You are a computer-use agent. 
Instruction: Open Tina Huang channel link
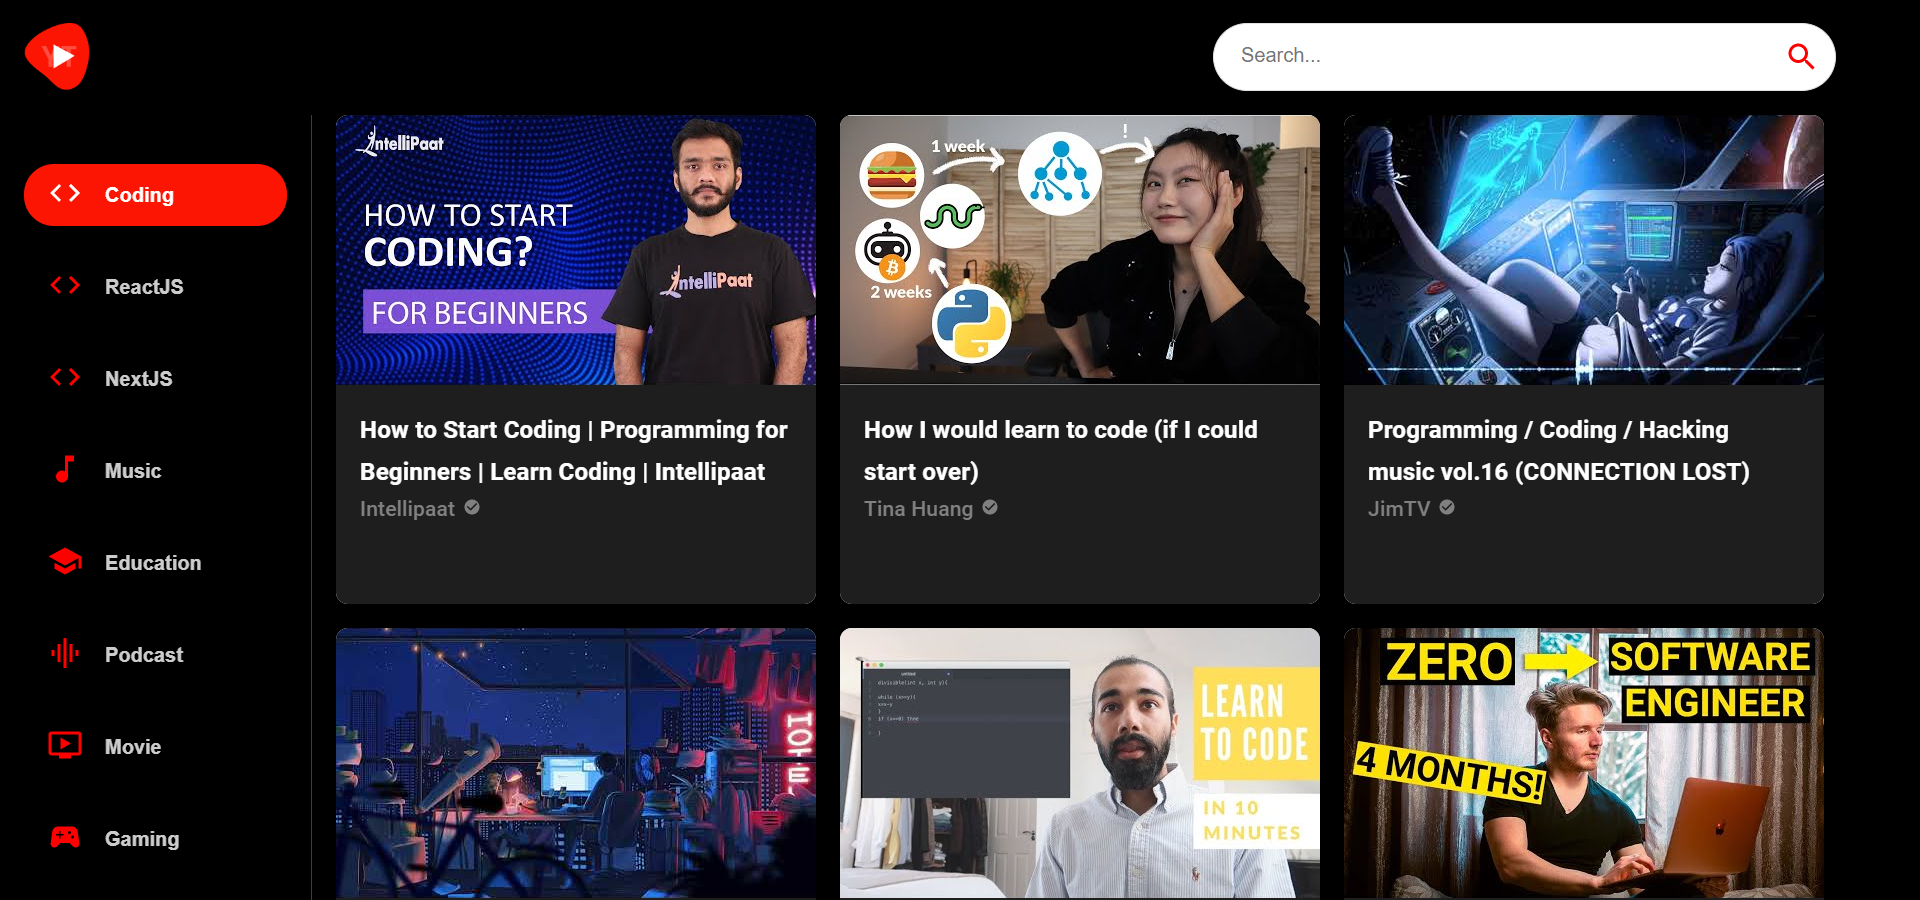(x=918, y=509)
